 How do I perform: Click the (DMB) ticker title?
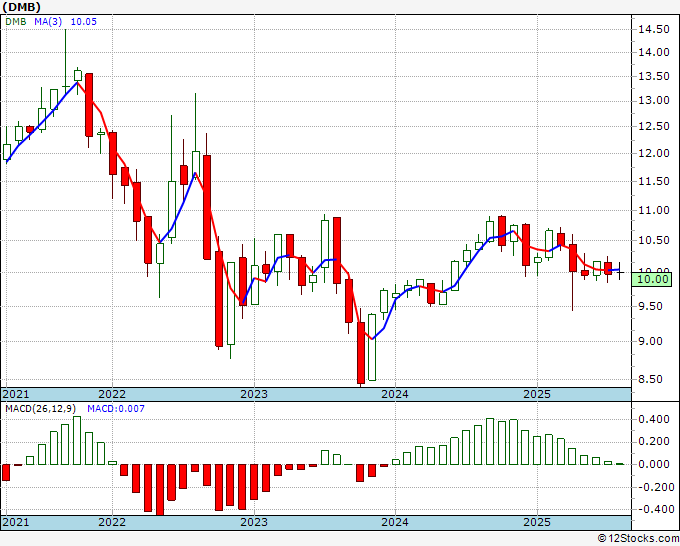(22, 7)
